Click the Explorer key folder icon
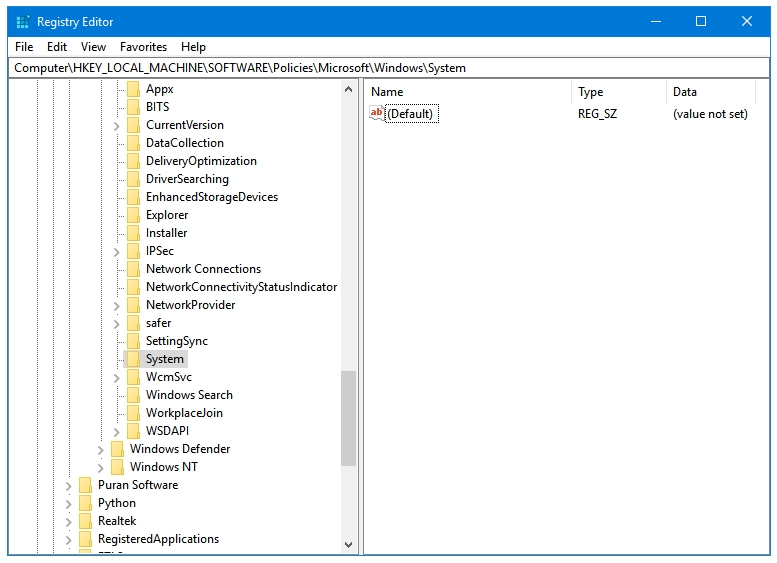The width and height of the screenshot is (777, 563). tap(133, 215)
